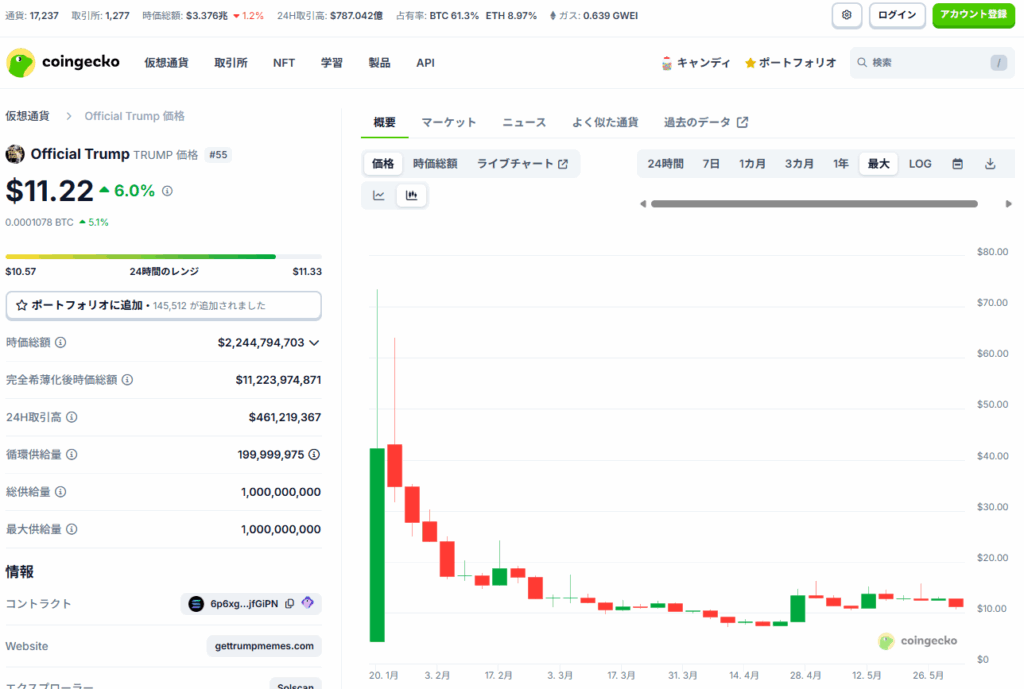1024x689 pixels.
Task: Select the 1年 time range
Action: pyautogui.click(x=841, y=164)
